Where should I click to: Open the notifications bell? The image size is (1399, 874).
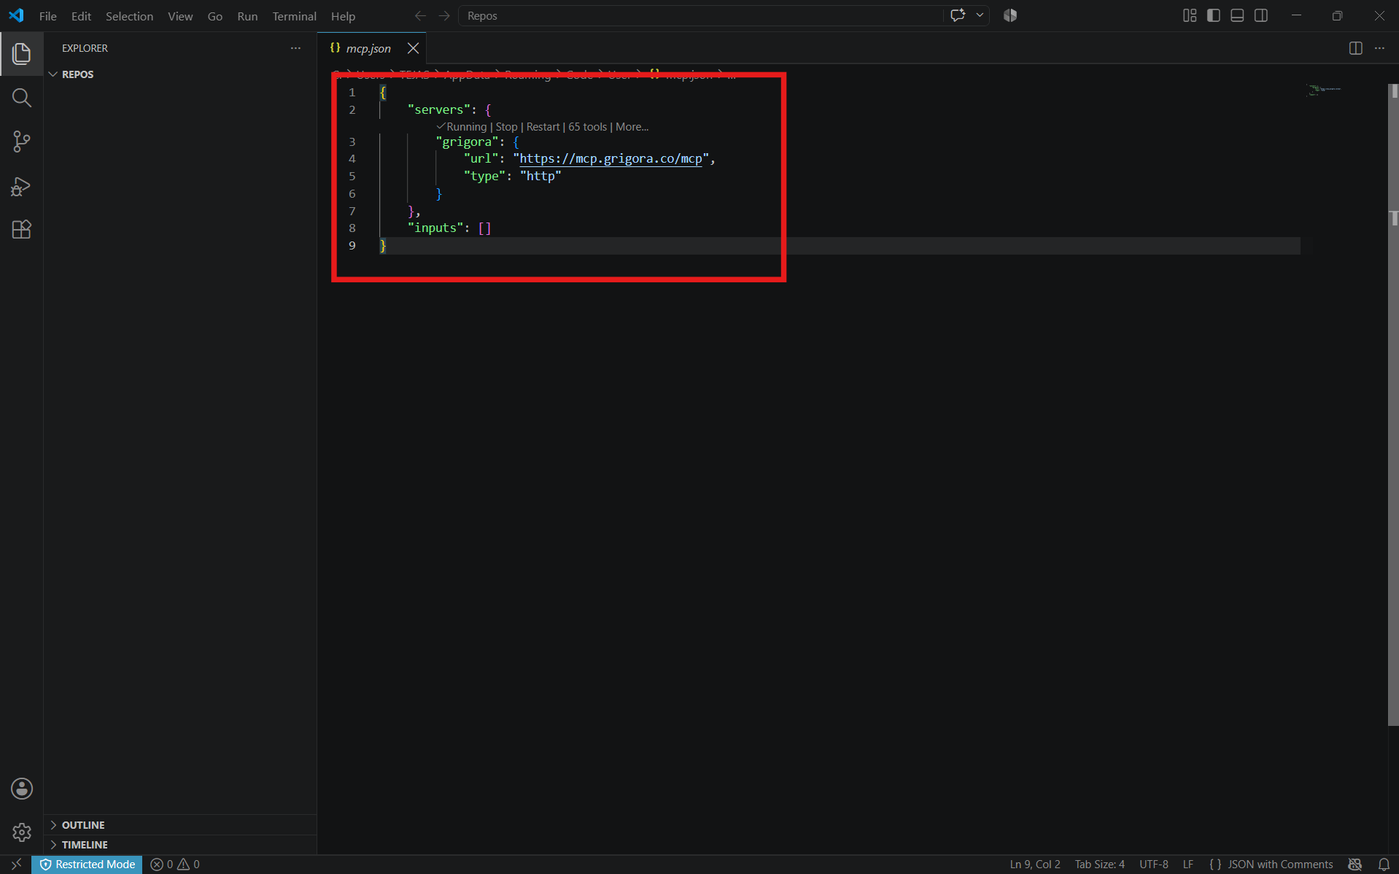[1384, 864]
